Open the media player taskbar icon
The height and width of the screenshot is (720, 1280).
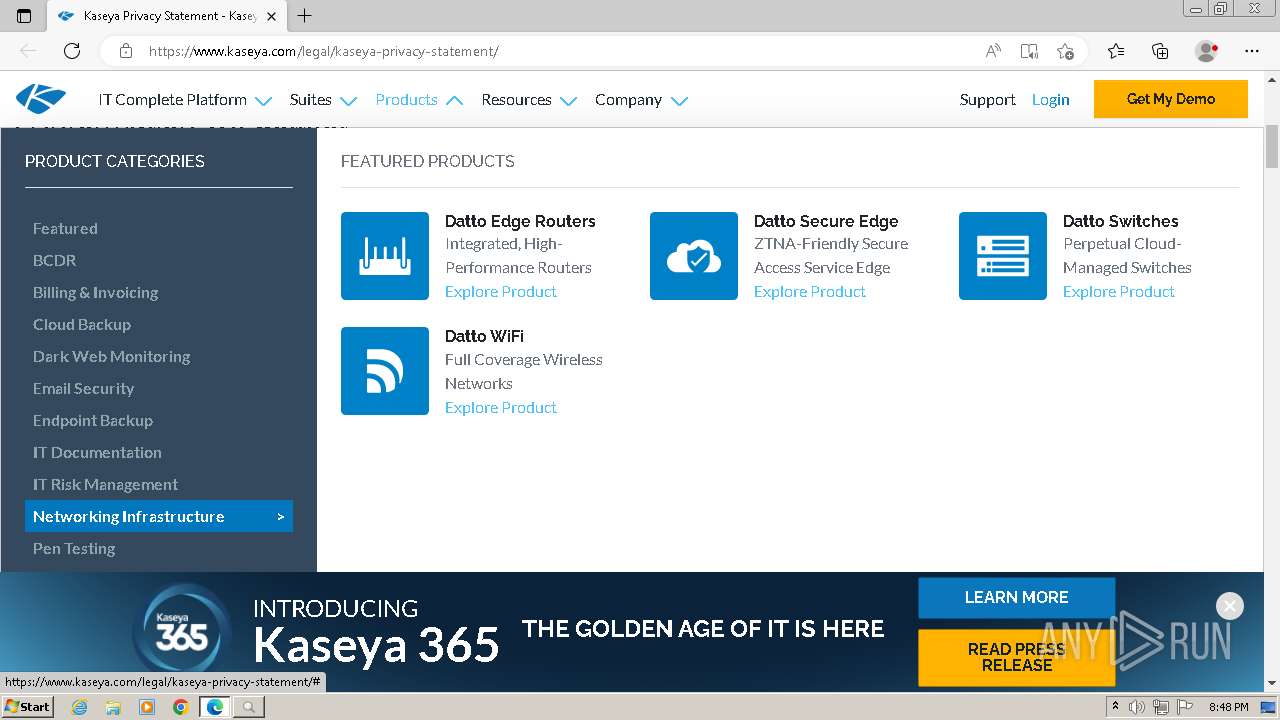point(147,707)
